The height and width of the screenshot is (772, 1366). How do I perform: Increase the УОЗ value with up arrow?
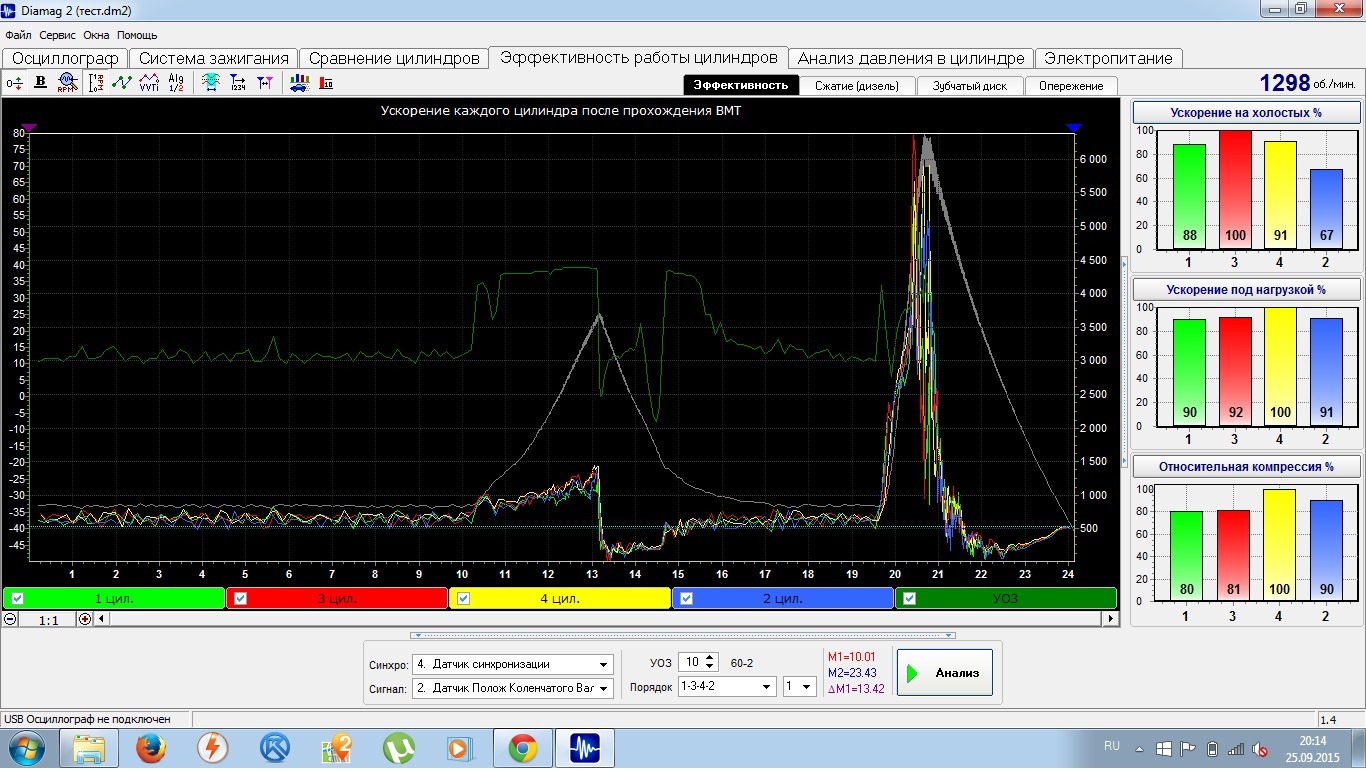pos(710,658)
